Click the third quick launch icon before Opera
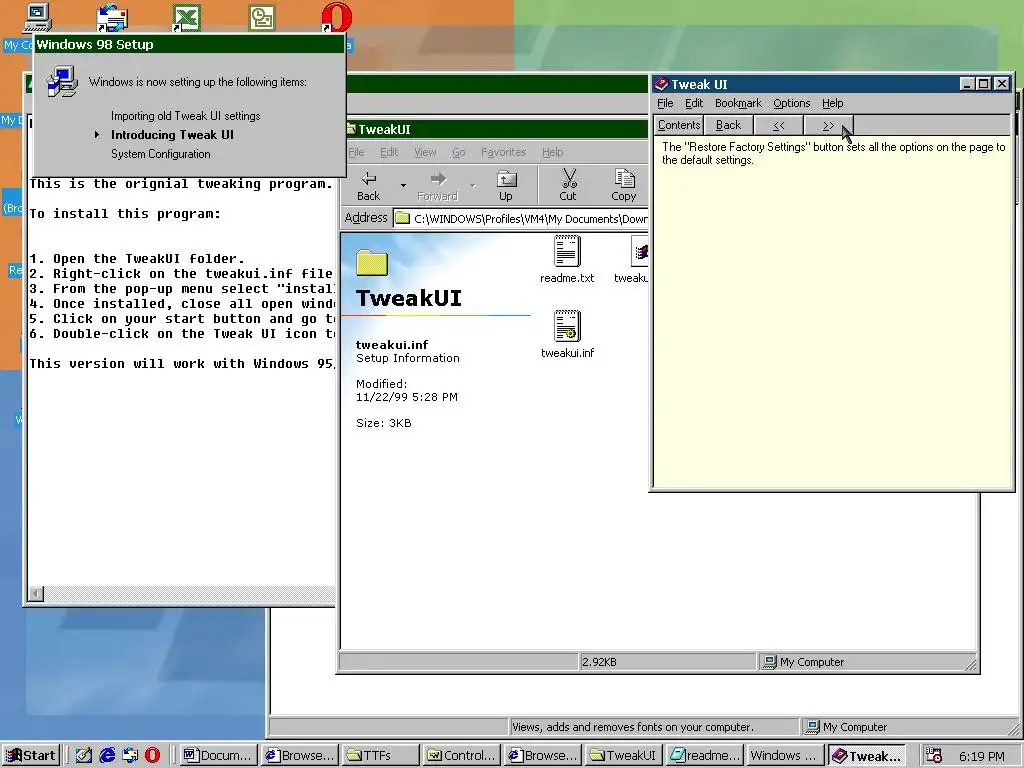Screen dimensions: 1024x768 pos(130,755)
